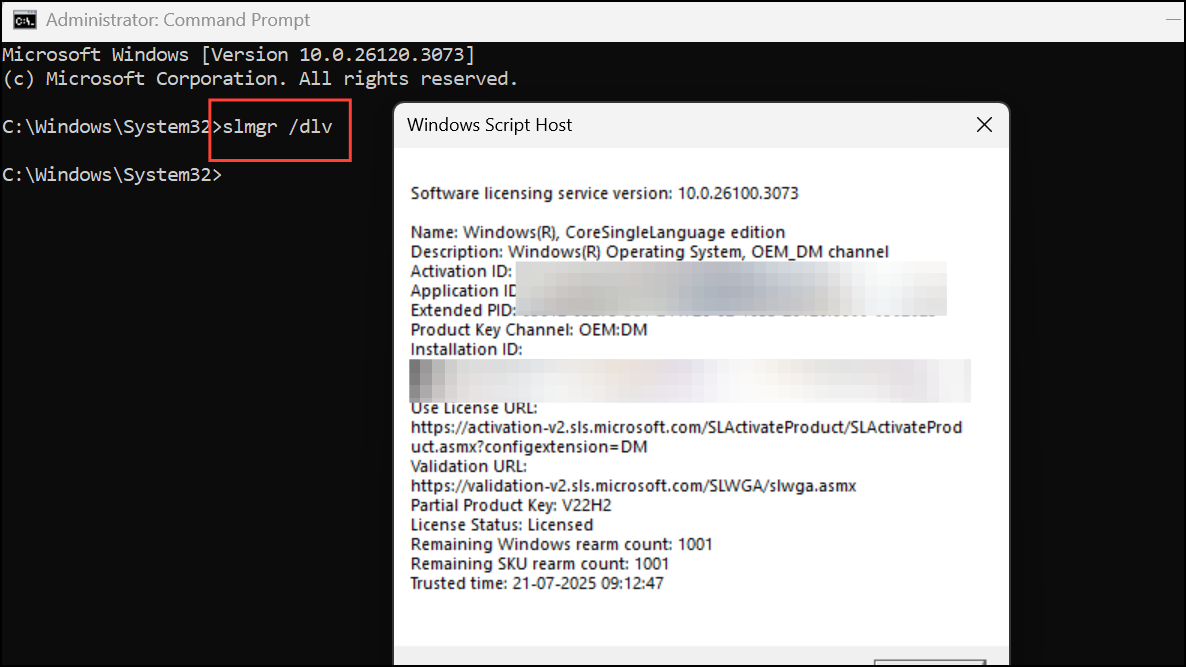Close the Windows Script Host dialog
This screenshot has height=667, width=1186.
984,125
